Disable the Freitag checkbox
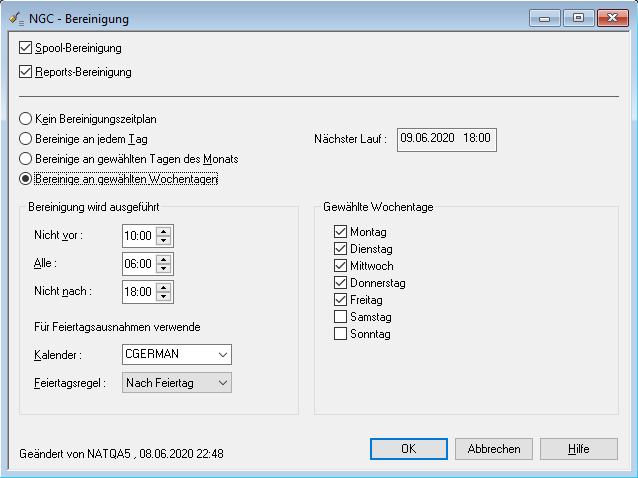The image size is (638, 478). click(340, 300)
